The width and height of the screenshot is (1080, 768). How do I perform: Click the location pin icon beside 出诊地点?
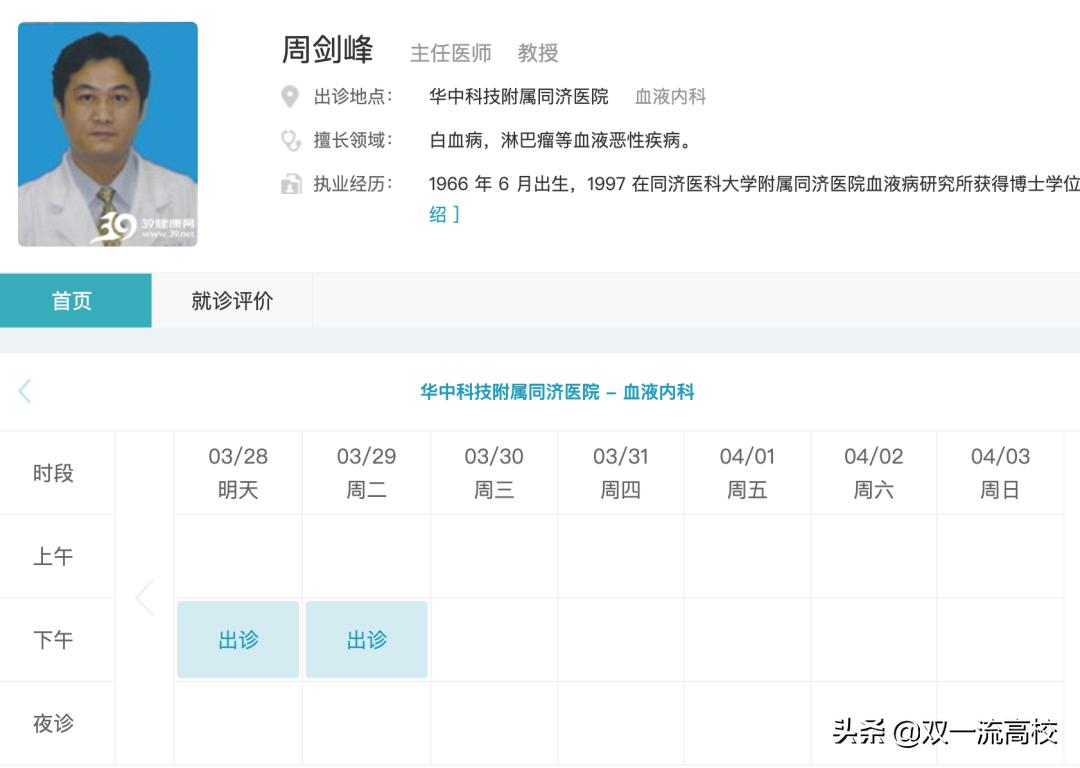click(x=290, y=96)
